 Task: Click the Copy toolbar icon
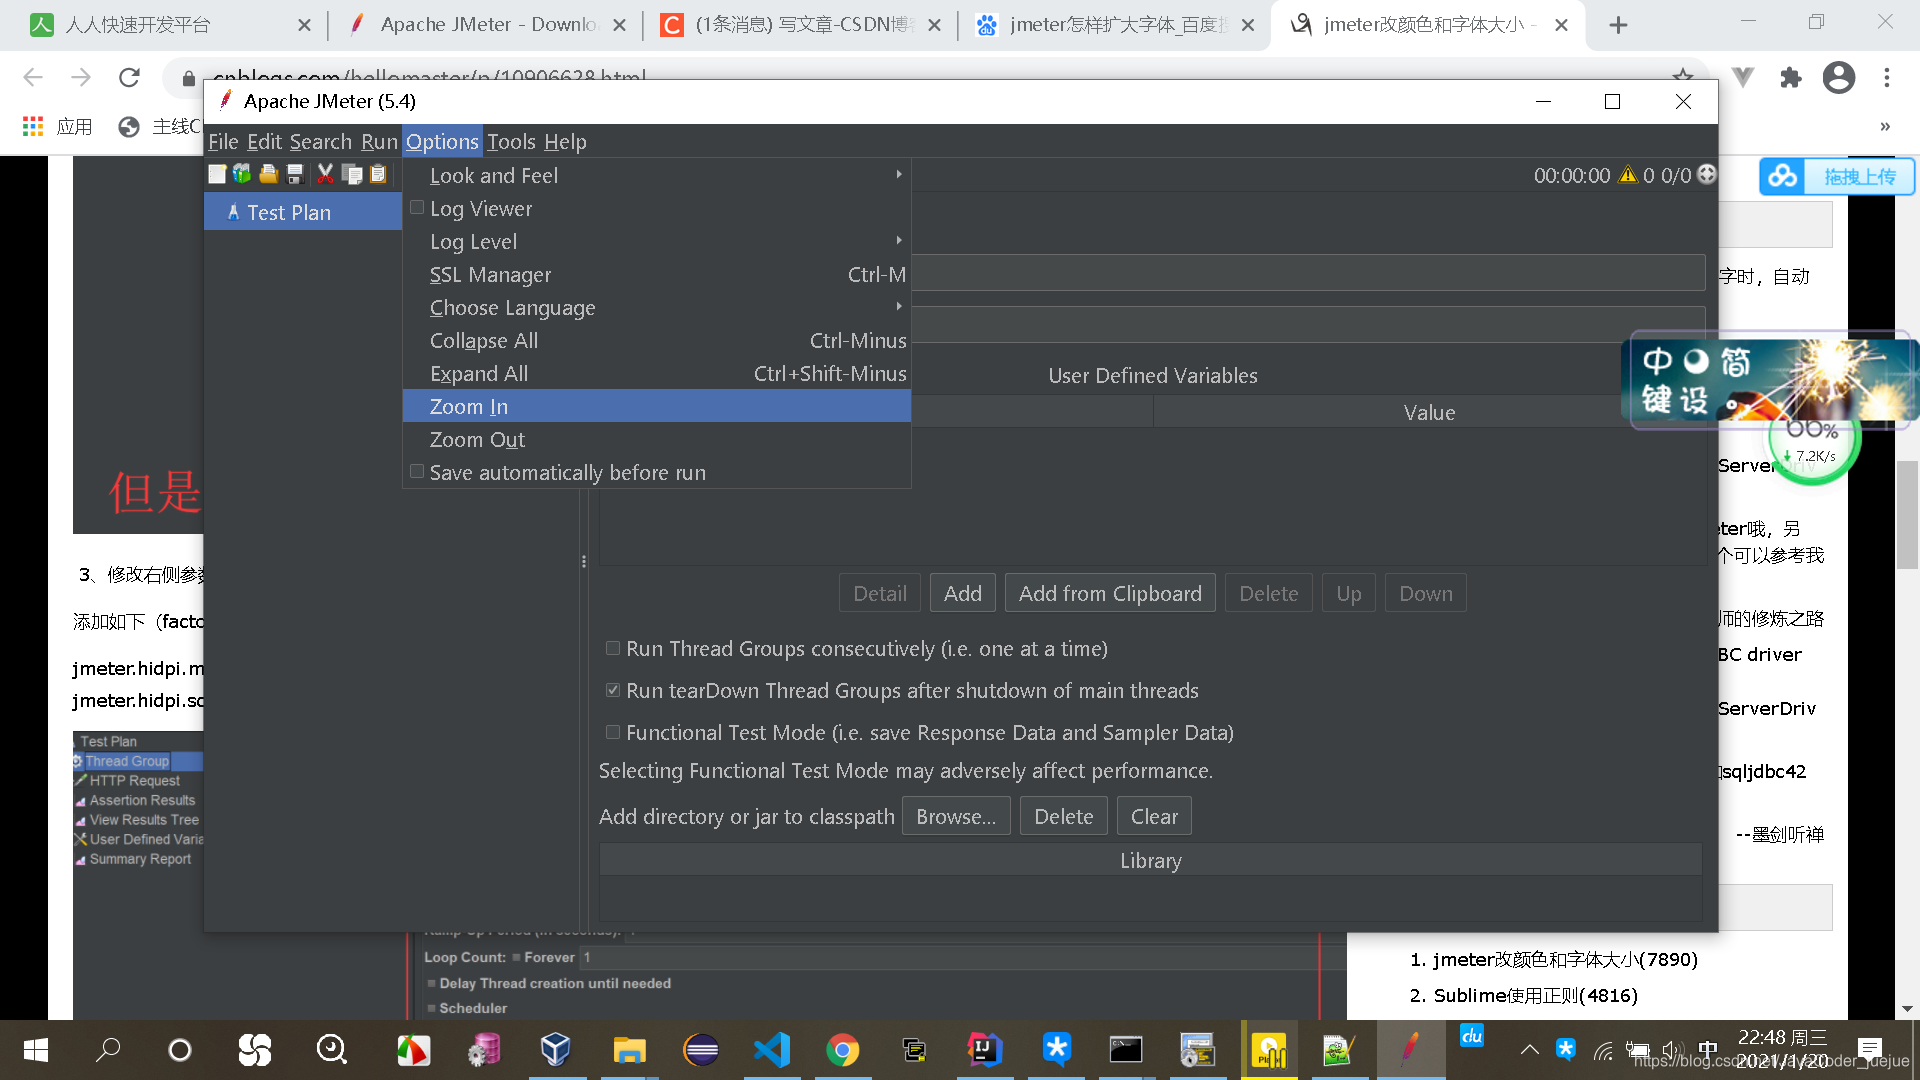(x=352, y=175)
